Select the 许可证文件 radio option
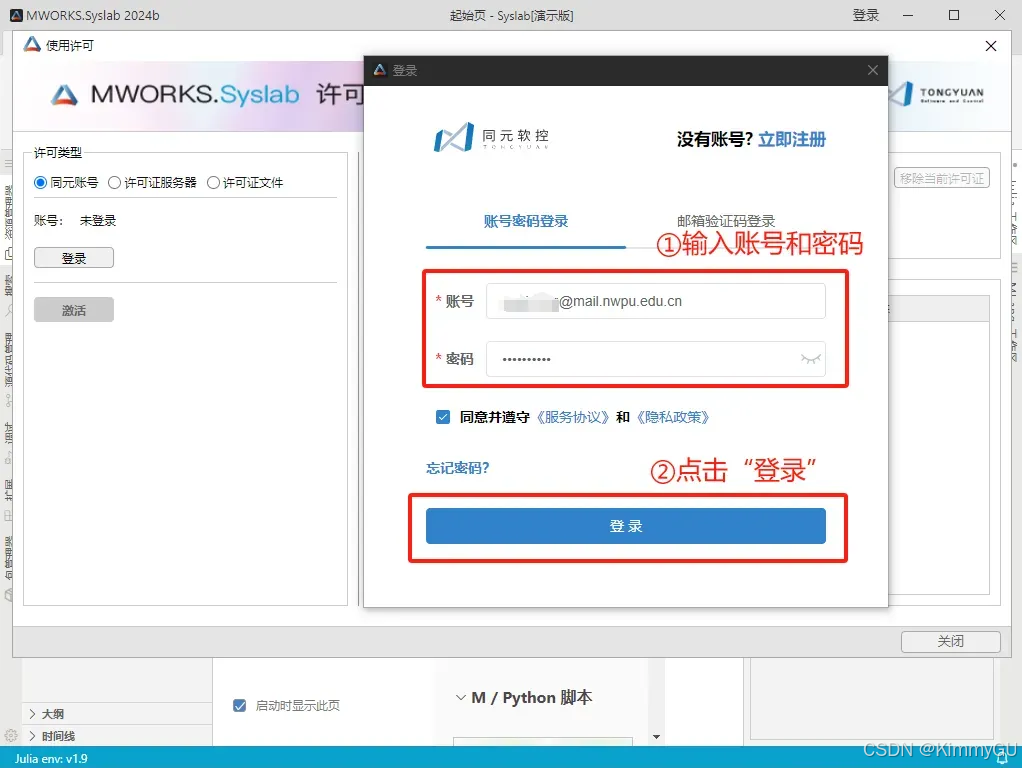Image resolution: width=1022 pixels, height=768 pixels. [x=213, y=183]
